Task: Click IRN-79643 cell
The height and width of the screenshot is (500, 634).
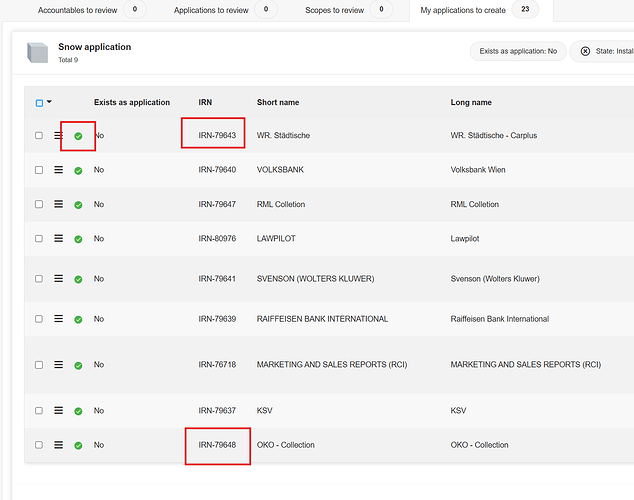Action: [217, 135]
